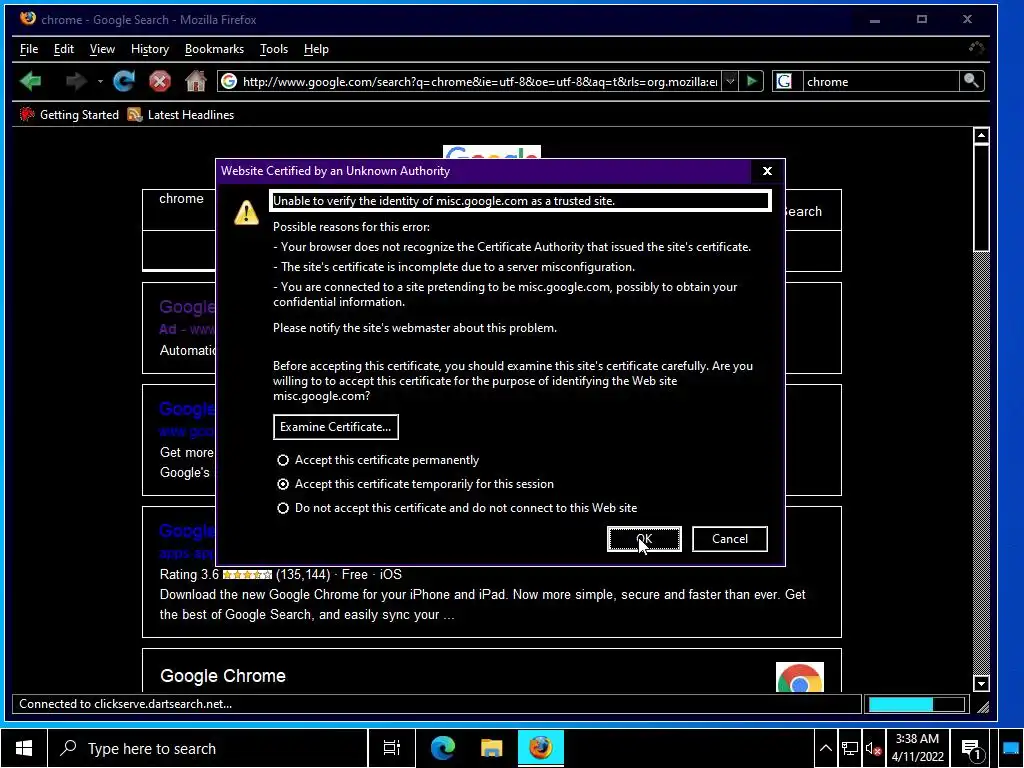The height and width of the screenshot is (768, 1024).
Task: Select Do not accept this certificate
Action: point(457,508)
